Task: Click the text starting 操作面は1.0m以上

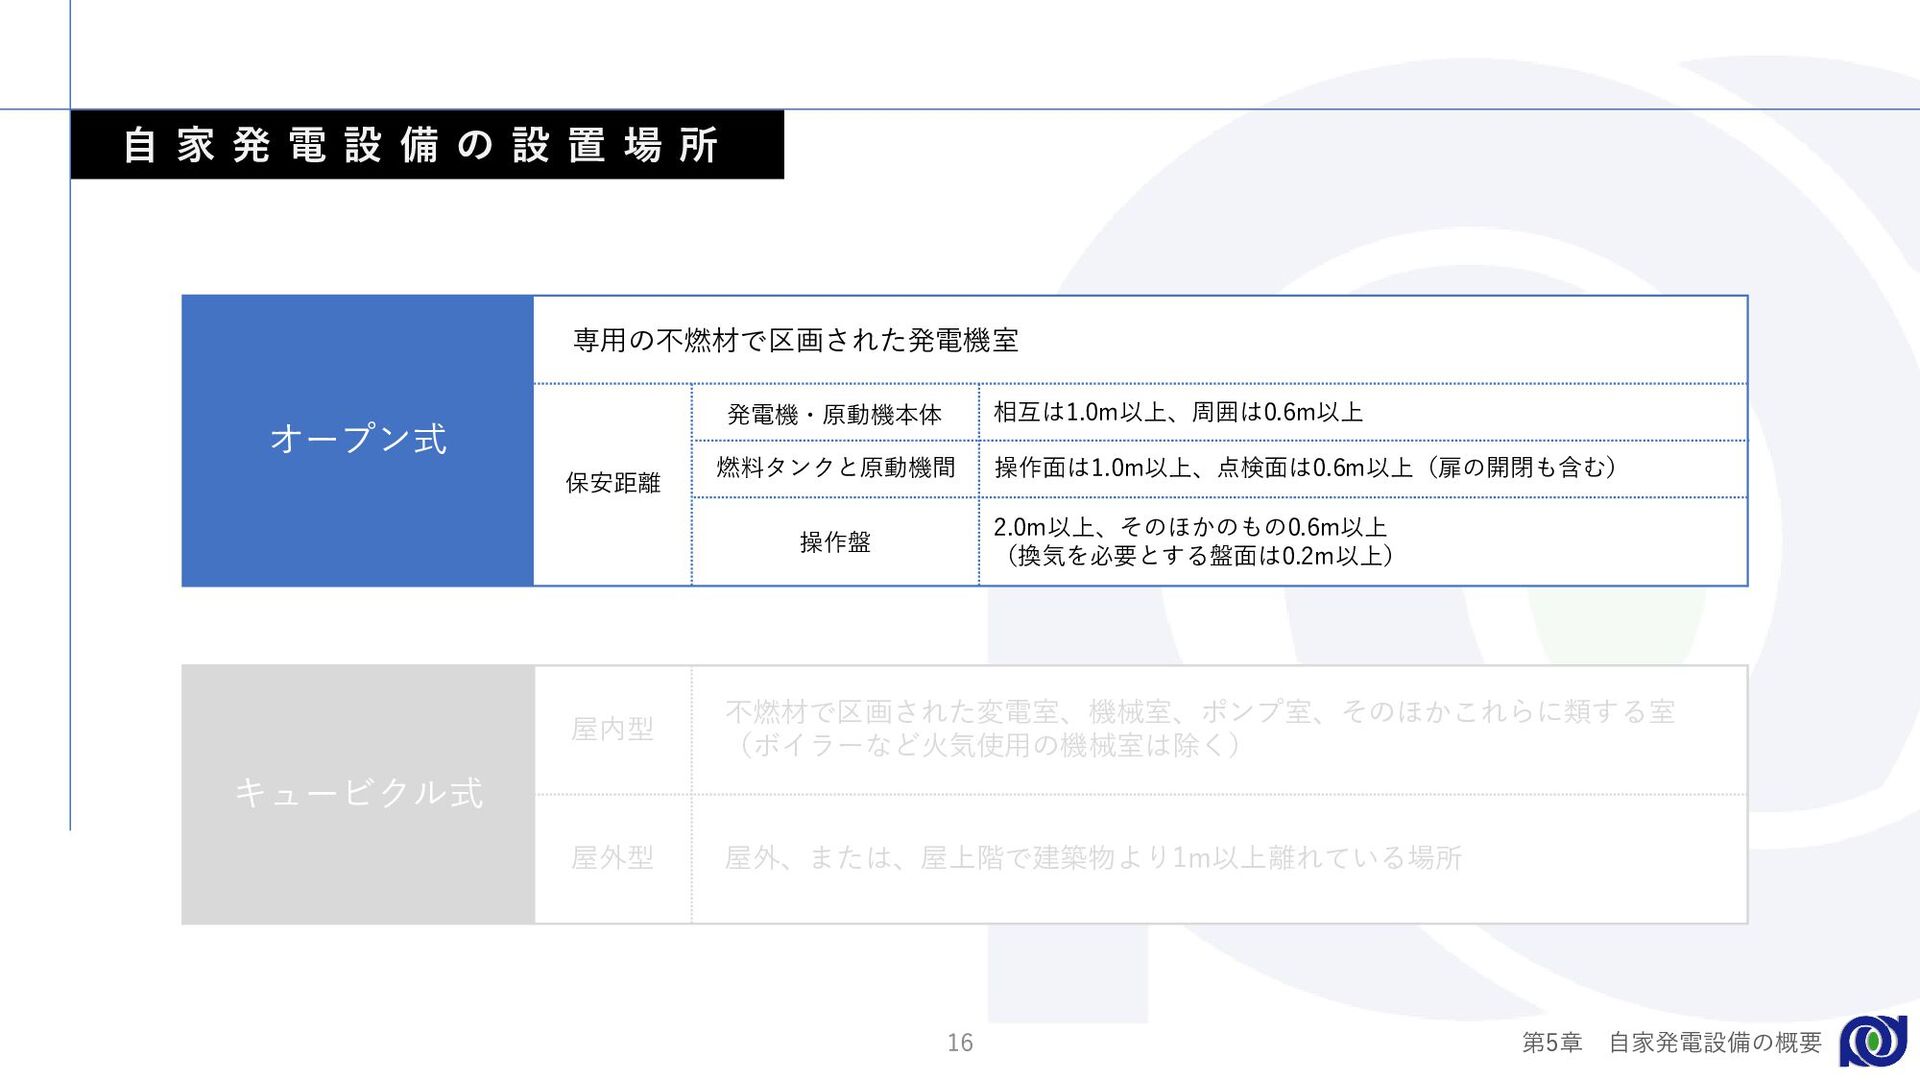Action: point(1306,467)
